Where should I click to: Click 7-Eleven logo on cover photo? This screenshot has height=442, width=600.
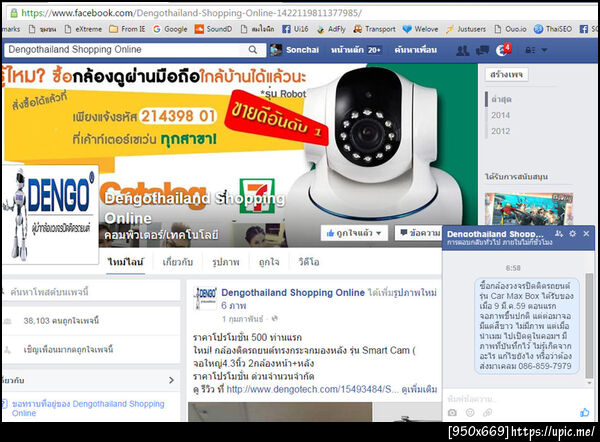coord(257,195)
